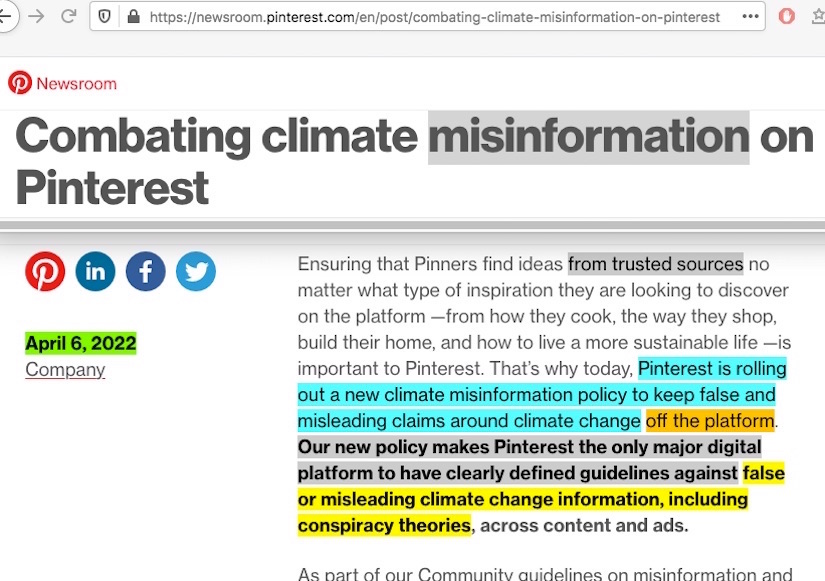Go forward with the forward arrow
825x581 pixels.
[x=36, y=16]
